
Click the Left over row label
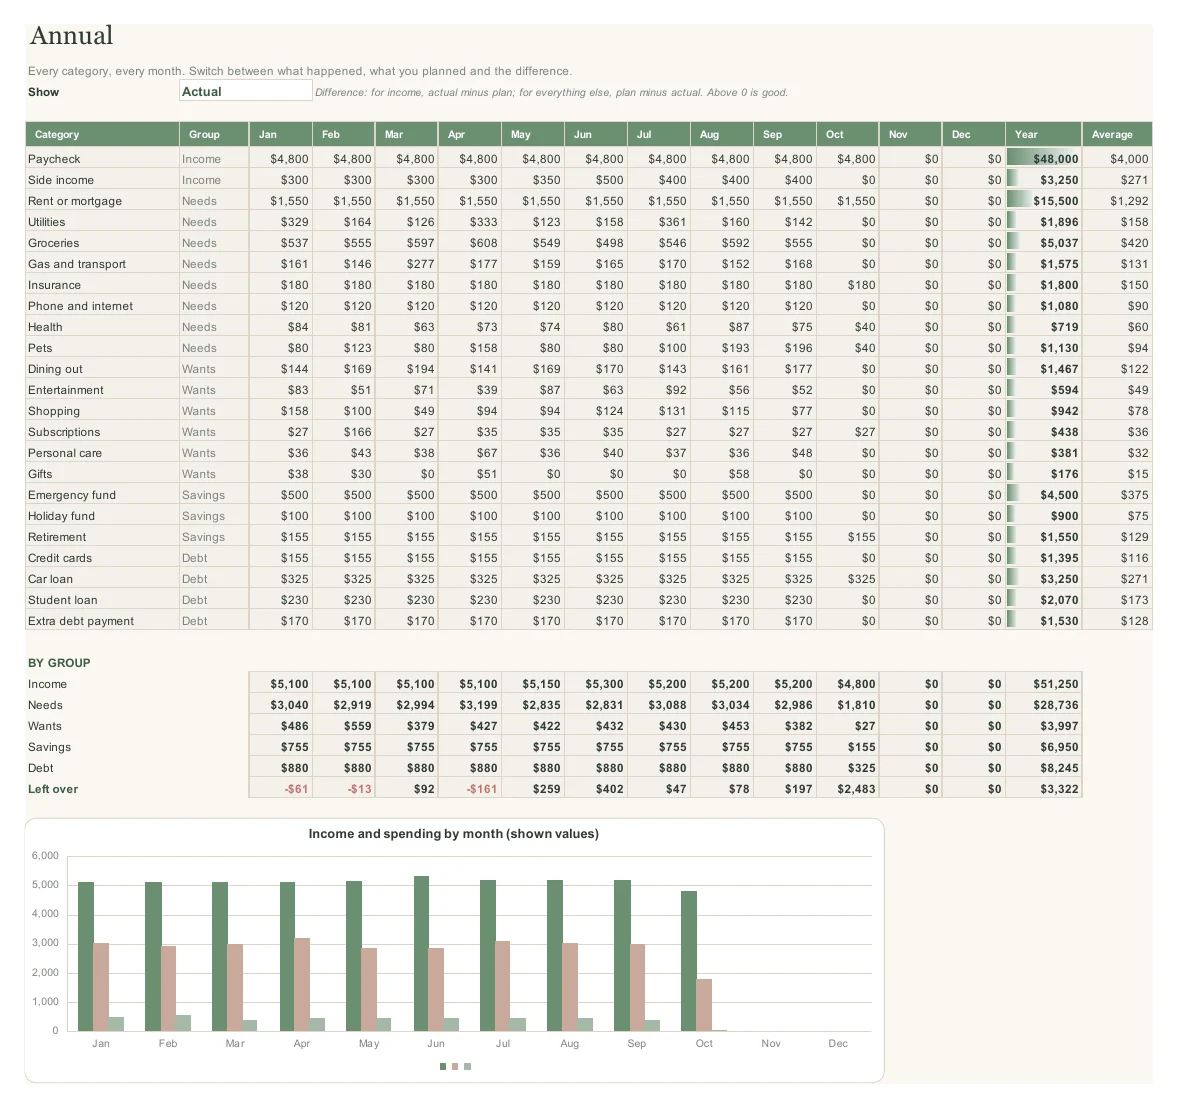pos(53,790)
